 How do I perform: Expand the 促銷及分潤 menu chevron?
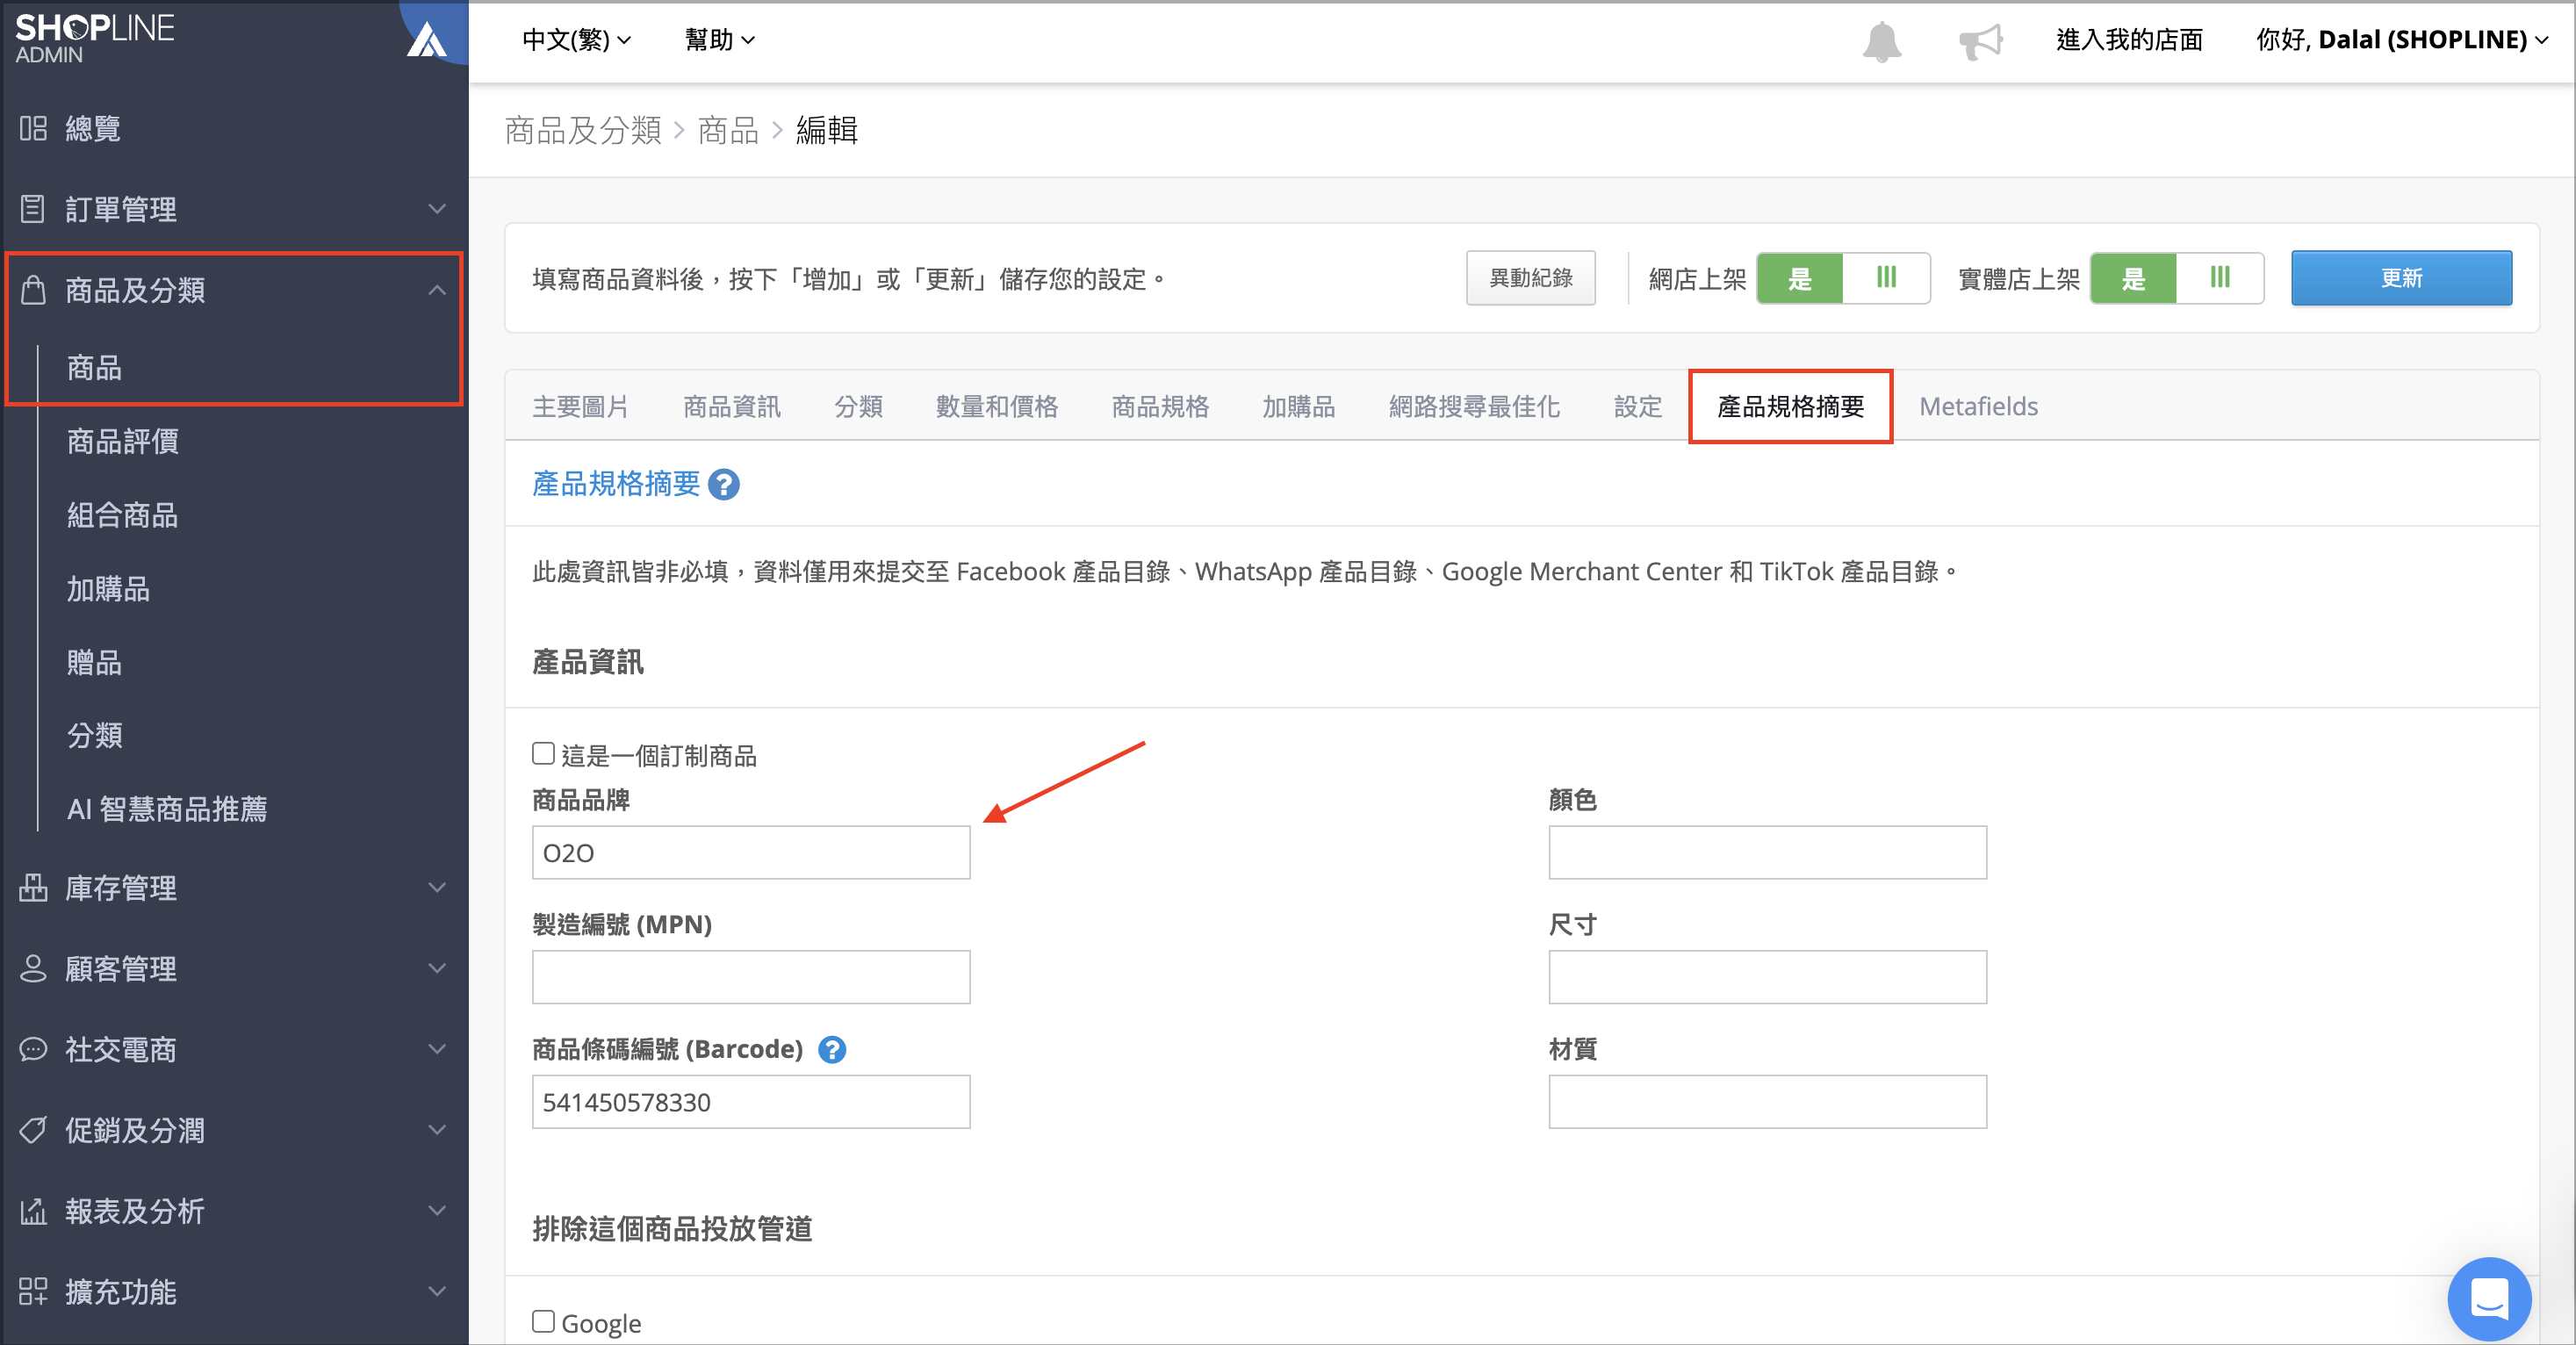[437, 1130]
